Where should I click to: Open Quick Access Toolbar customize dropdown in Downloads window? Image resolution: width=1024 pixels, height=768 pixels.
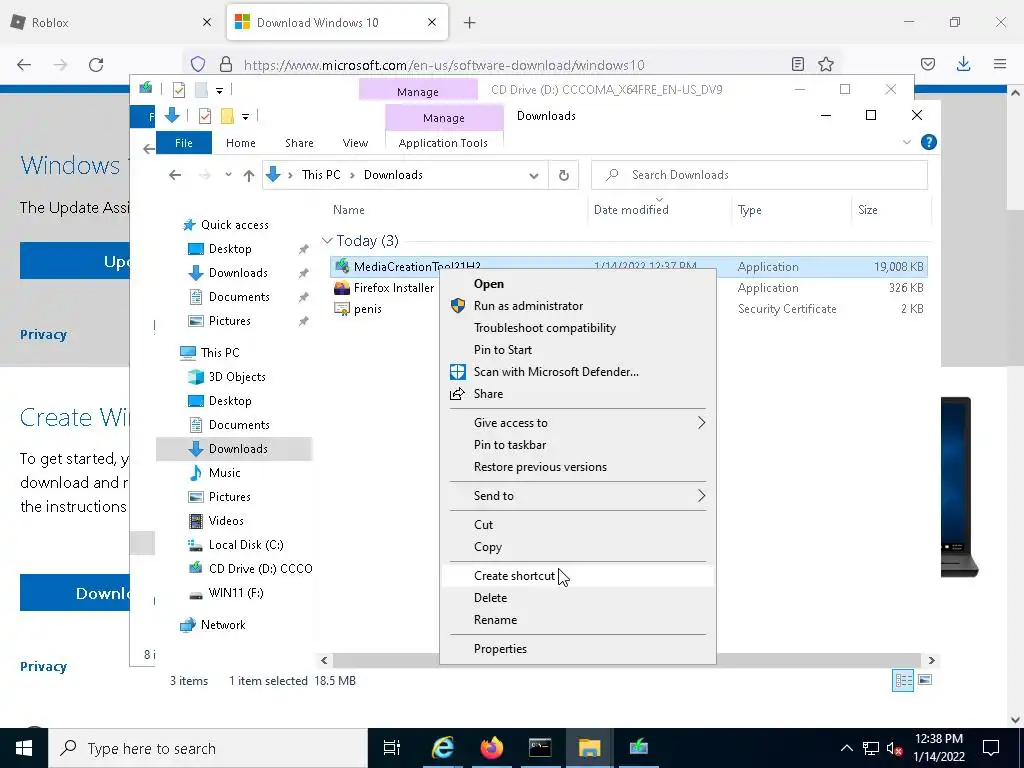click(246, 117)
